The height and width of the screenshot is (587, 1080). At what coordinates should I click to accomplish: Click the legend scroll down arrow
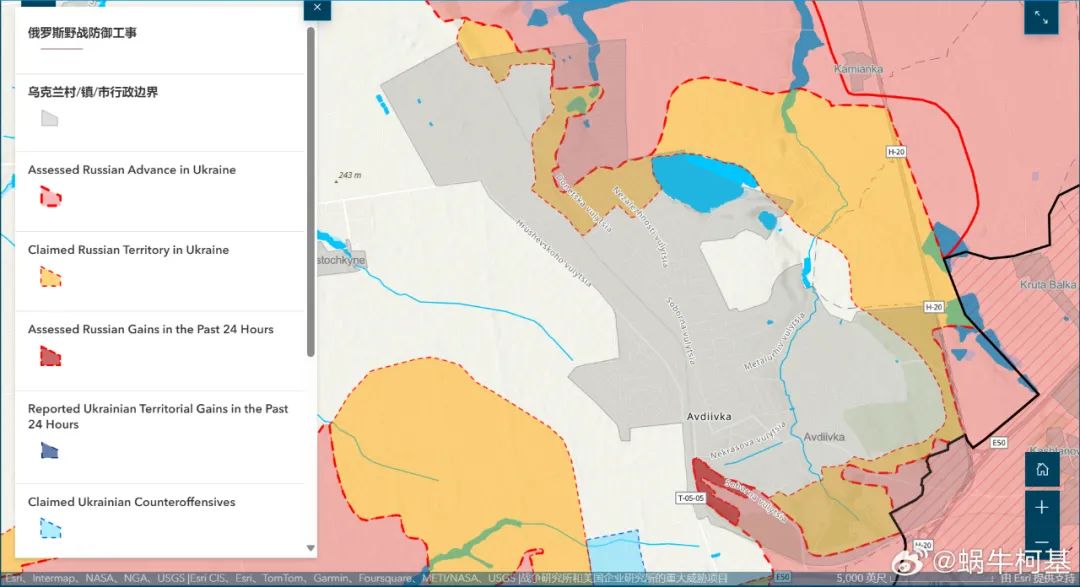(311, 548)
